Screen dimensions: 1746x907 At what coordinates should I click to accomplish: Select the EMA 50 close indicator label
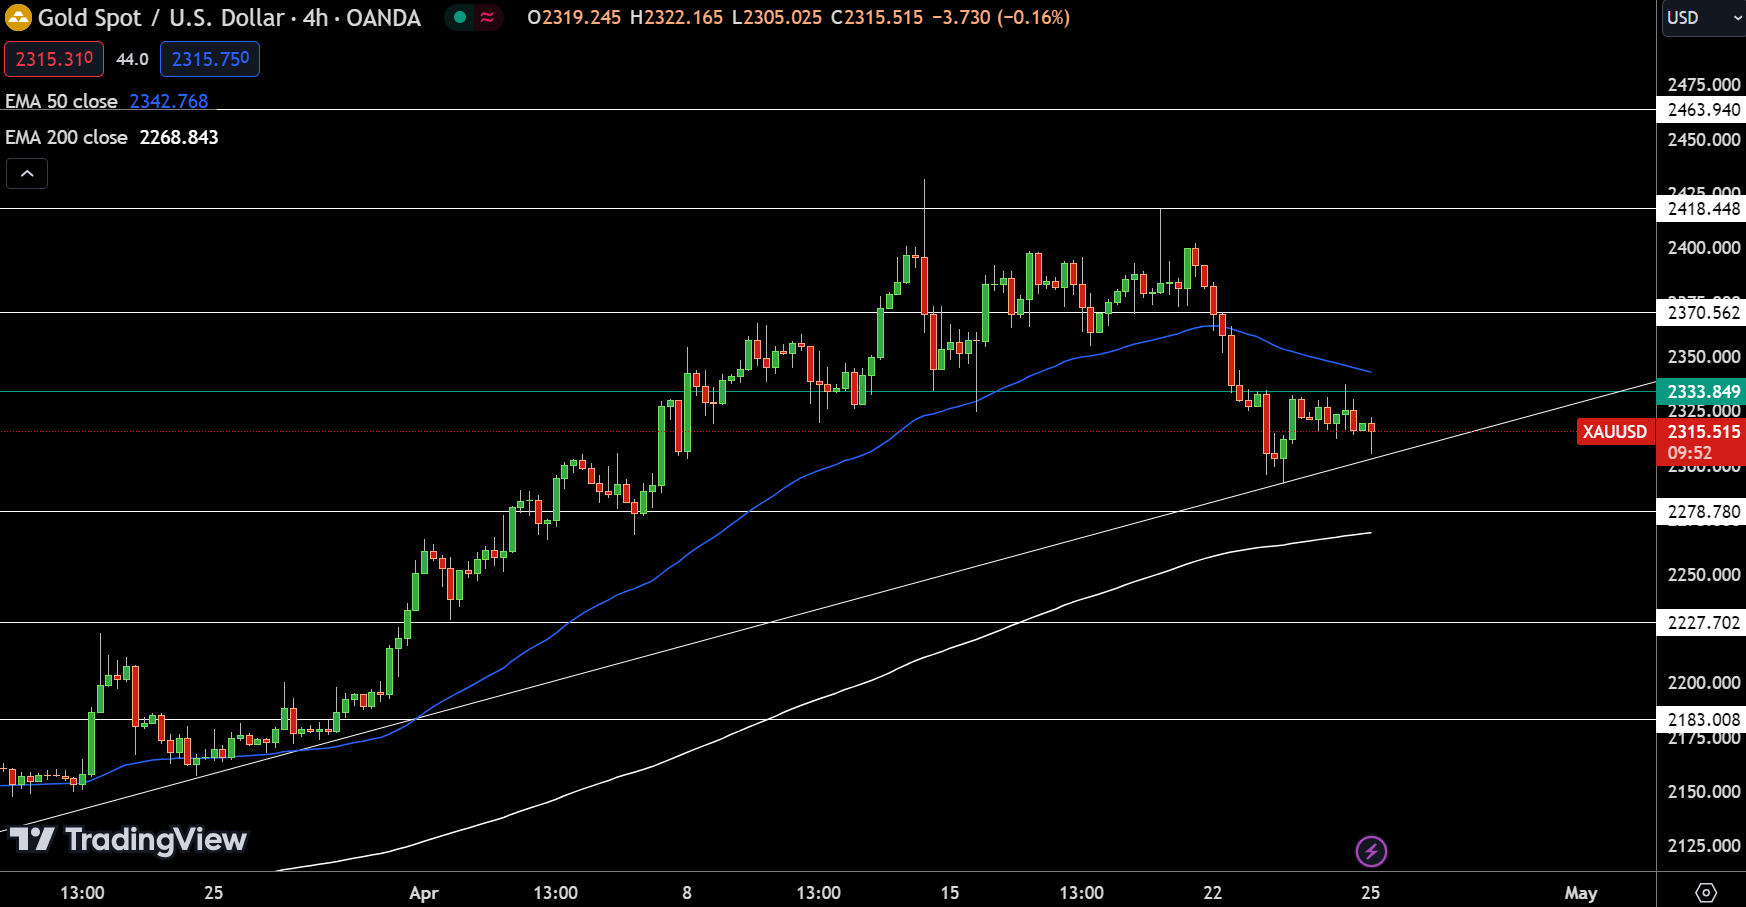tap(61, 101)
